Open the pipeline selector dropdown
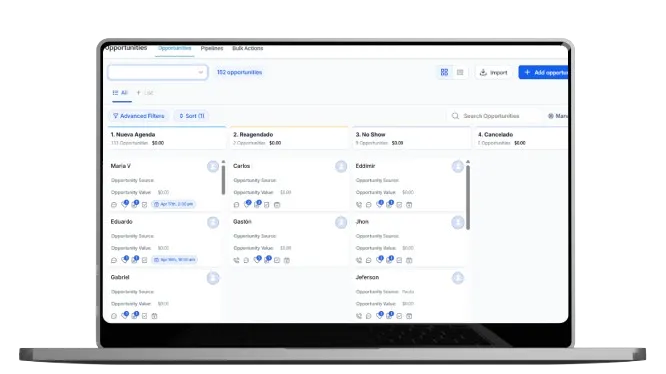This screenshot has height=374, width=666. [x=158, y=72]
